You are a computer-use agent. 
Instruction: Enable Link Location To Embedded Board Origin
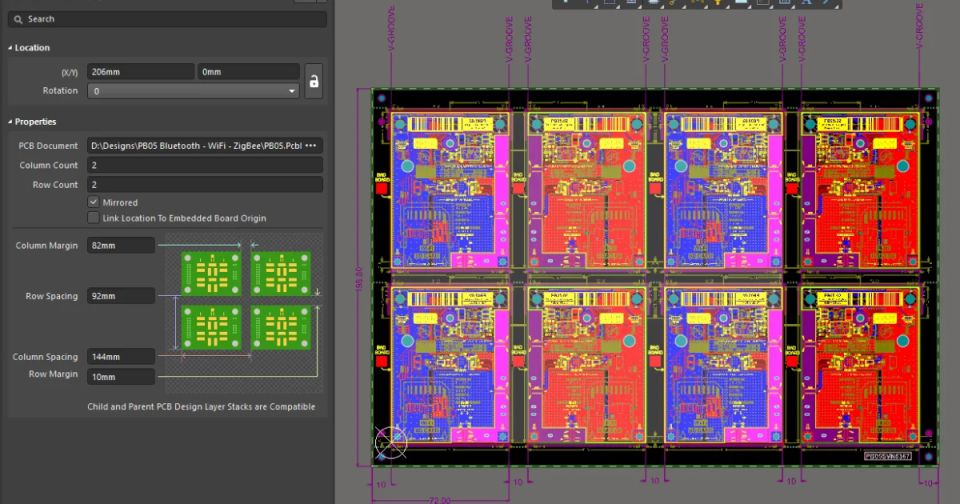point(94,218)
